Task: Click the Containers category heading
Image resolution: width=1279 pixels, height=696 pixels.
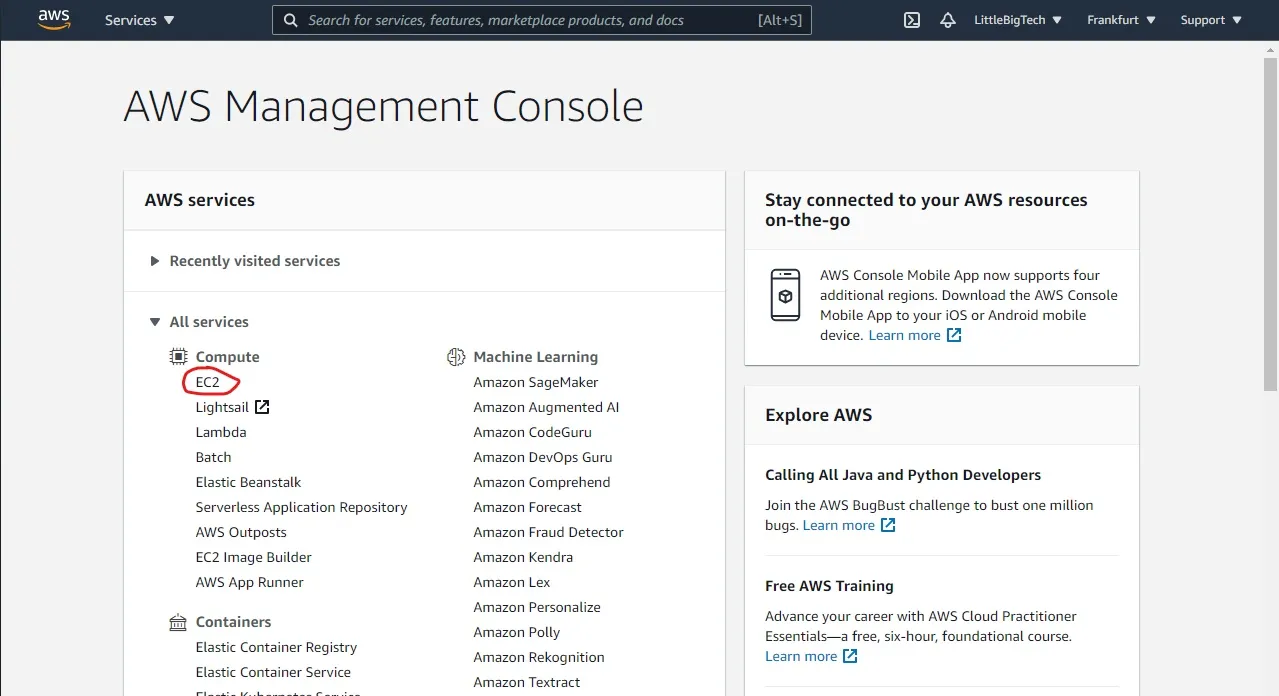Action: click(233, 622)
